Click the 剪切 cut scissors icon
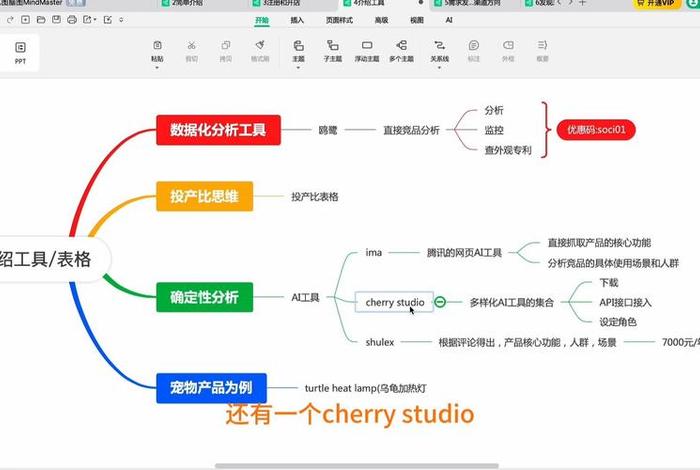The height and width of the screenshot is (470, 700). pos(192,45)
